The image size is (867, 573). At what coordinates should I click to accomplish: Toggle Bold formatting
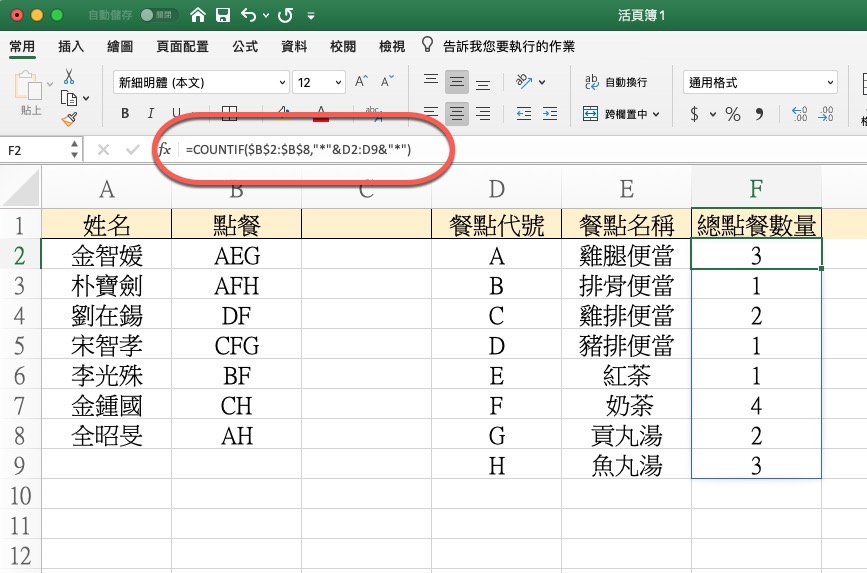click(125, 114)
